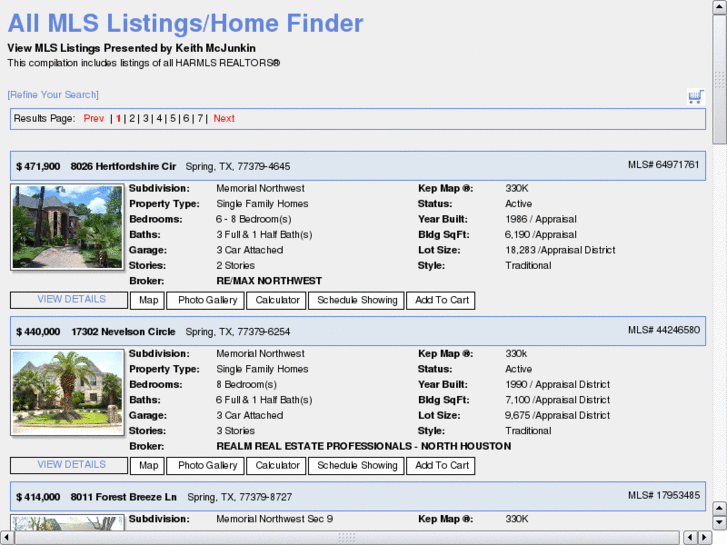The image size is (727, 545).
Task: Click the horizontal scrollbar left arrow at far left
Action: click(x=7, y=538)
